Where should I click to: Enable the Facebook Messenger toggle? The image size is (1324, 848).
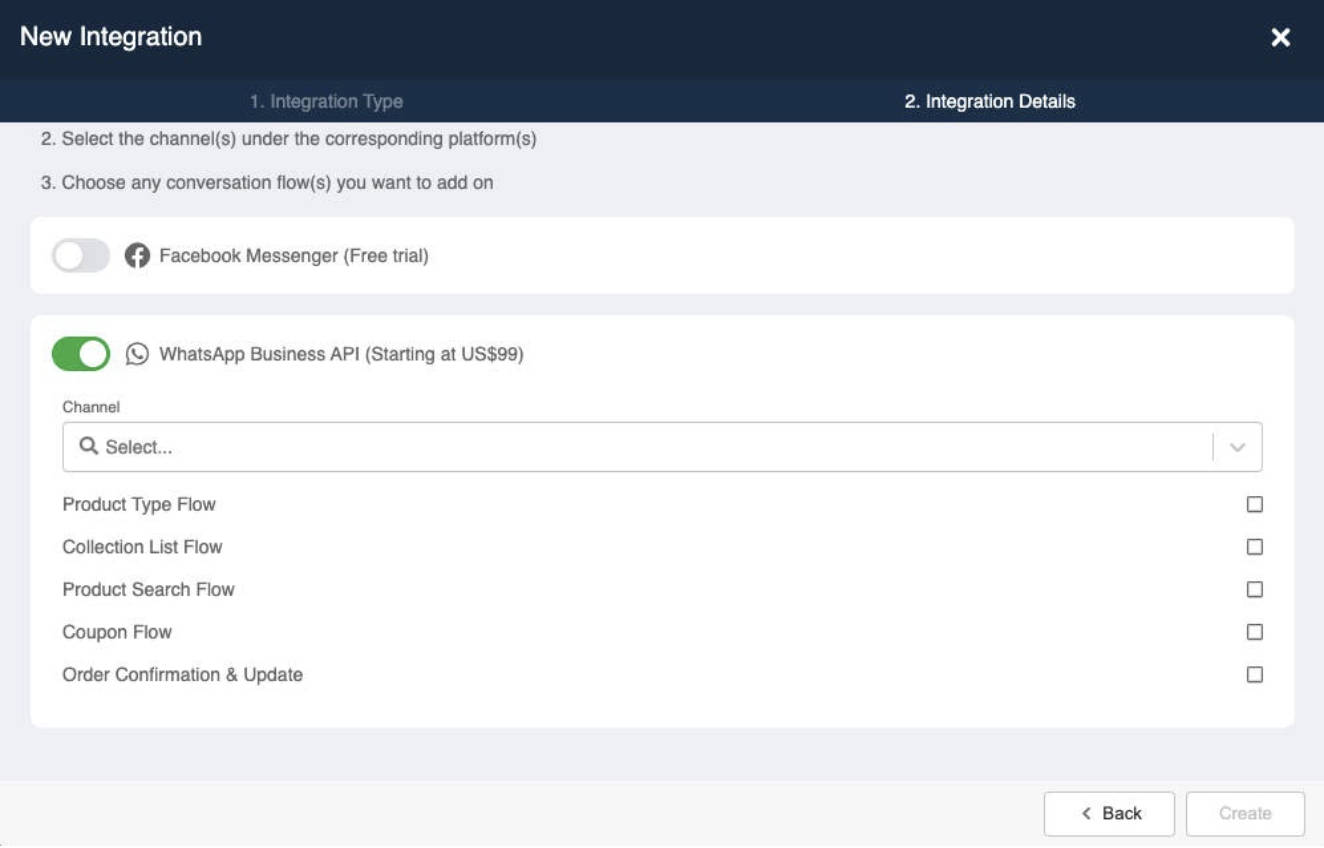[81, 256]
